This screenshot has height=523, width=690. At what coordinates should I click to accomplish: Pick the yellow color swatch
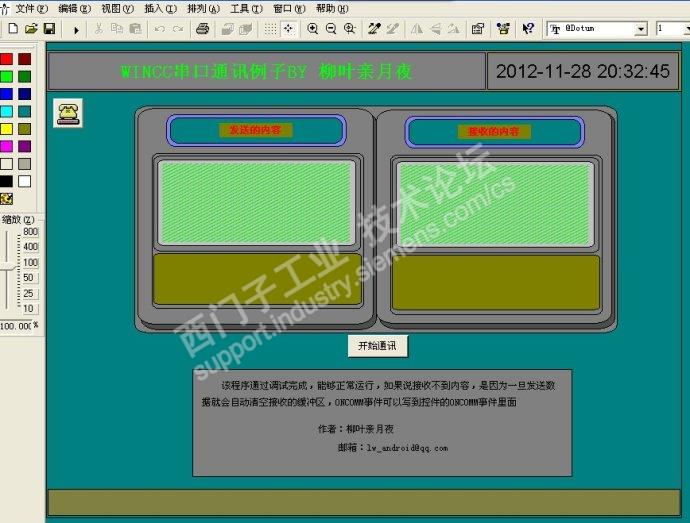click(x=6, y=129)
